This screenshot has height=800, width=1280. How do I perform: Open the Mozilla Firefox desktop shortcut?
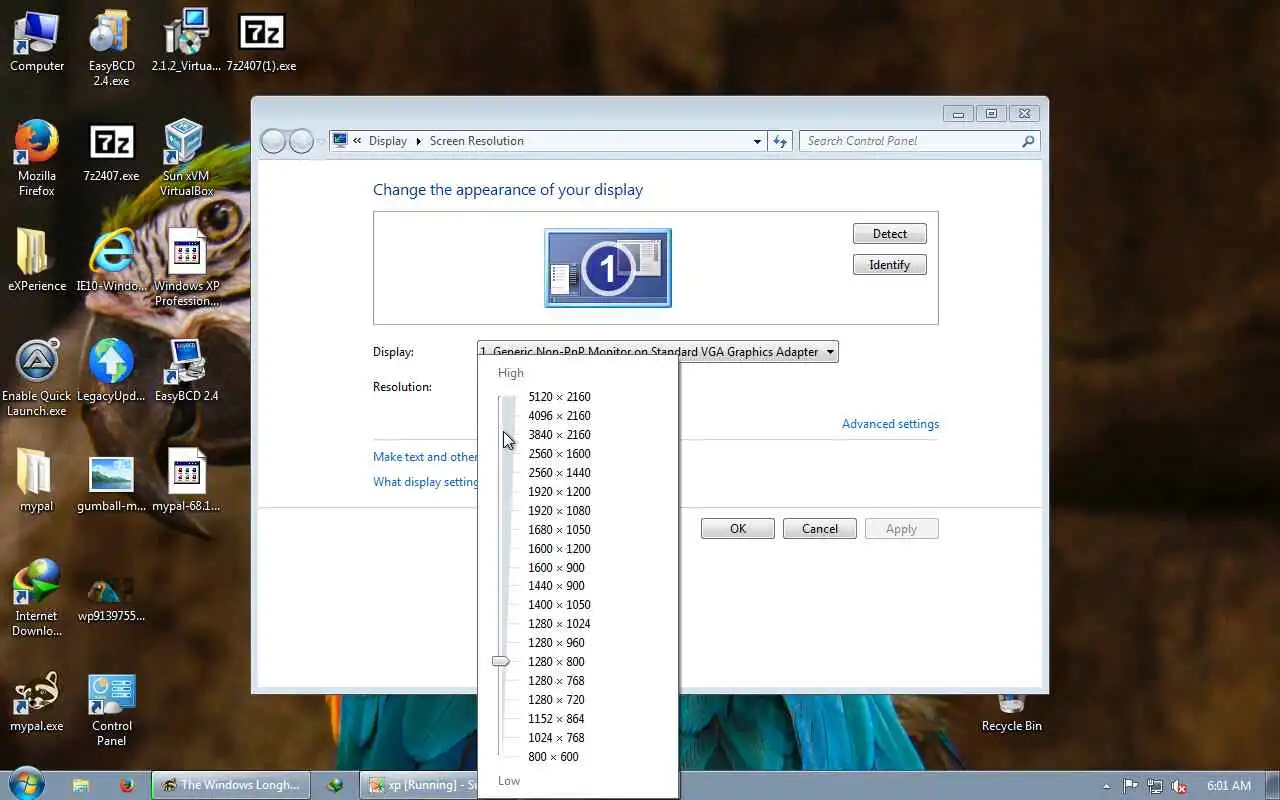click(x=37, y=158)
